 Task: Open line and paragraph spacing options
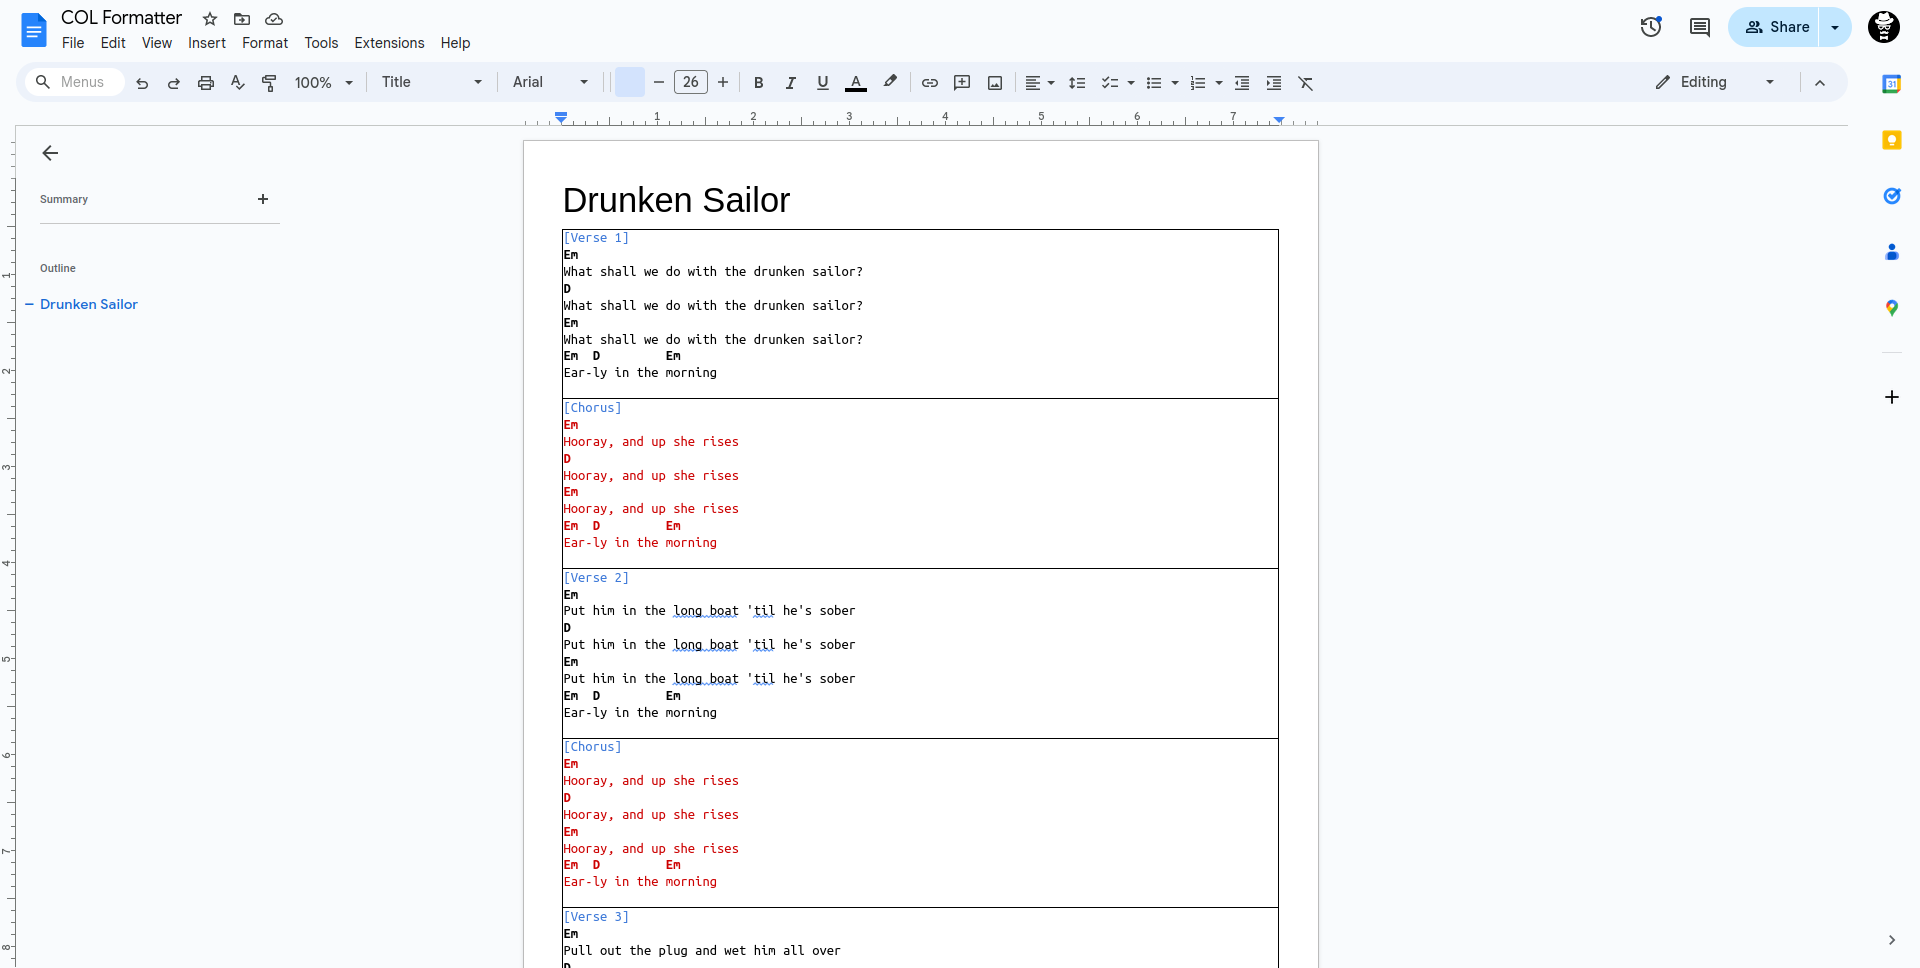[x=1077, y=83]
